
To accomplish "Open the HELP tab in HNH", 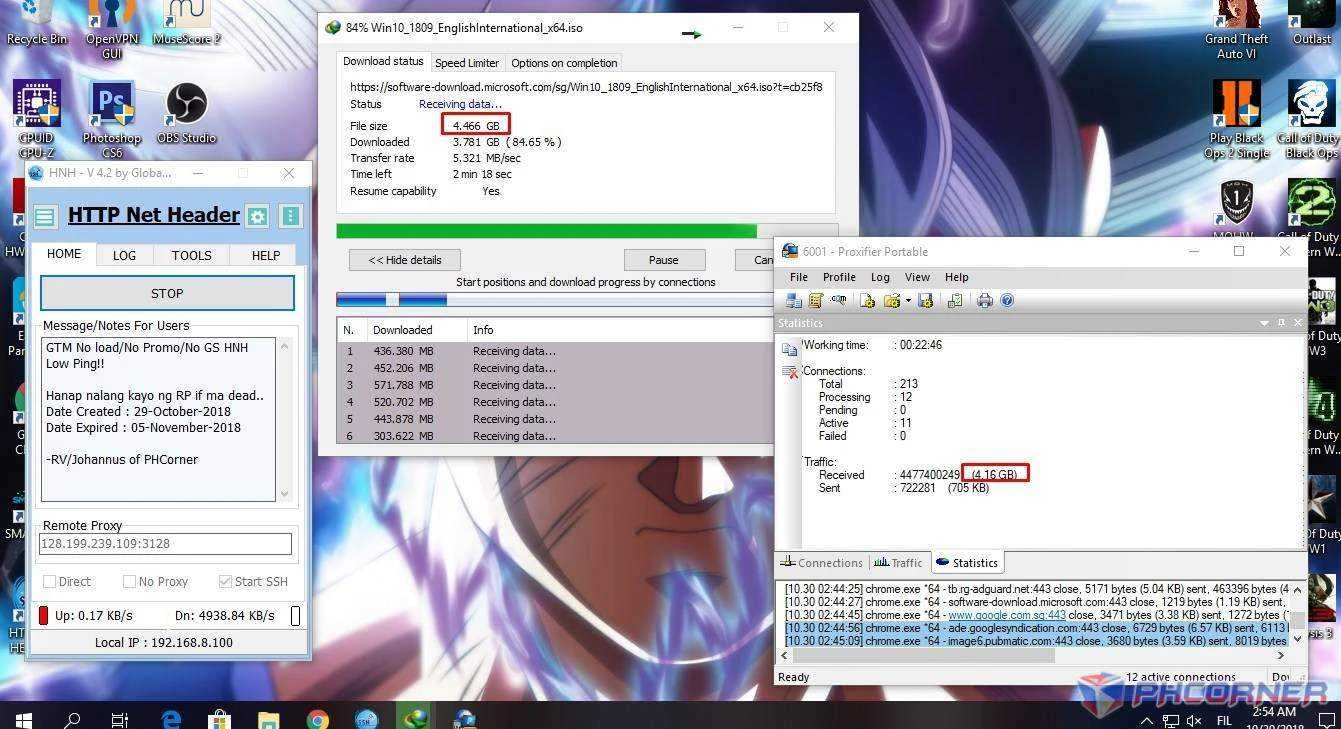I will 265,255.
